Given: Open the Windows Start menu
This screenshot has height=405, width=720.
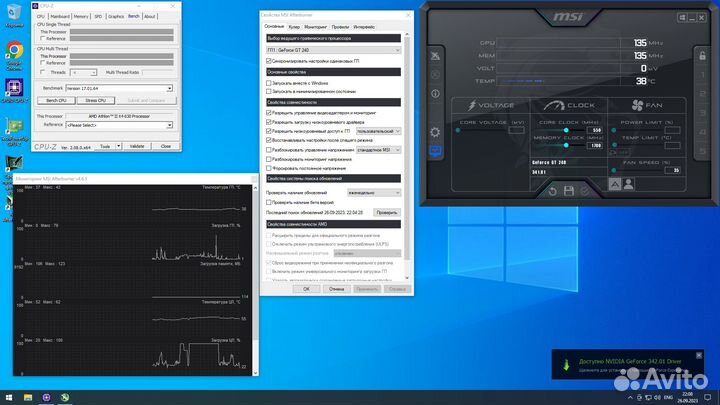Looking at the screenshot, I should 9,397.
